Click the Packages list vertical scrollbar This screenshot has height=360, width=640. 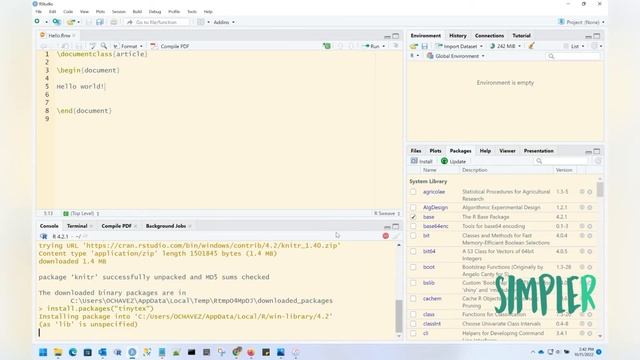(600, 257)
